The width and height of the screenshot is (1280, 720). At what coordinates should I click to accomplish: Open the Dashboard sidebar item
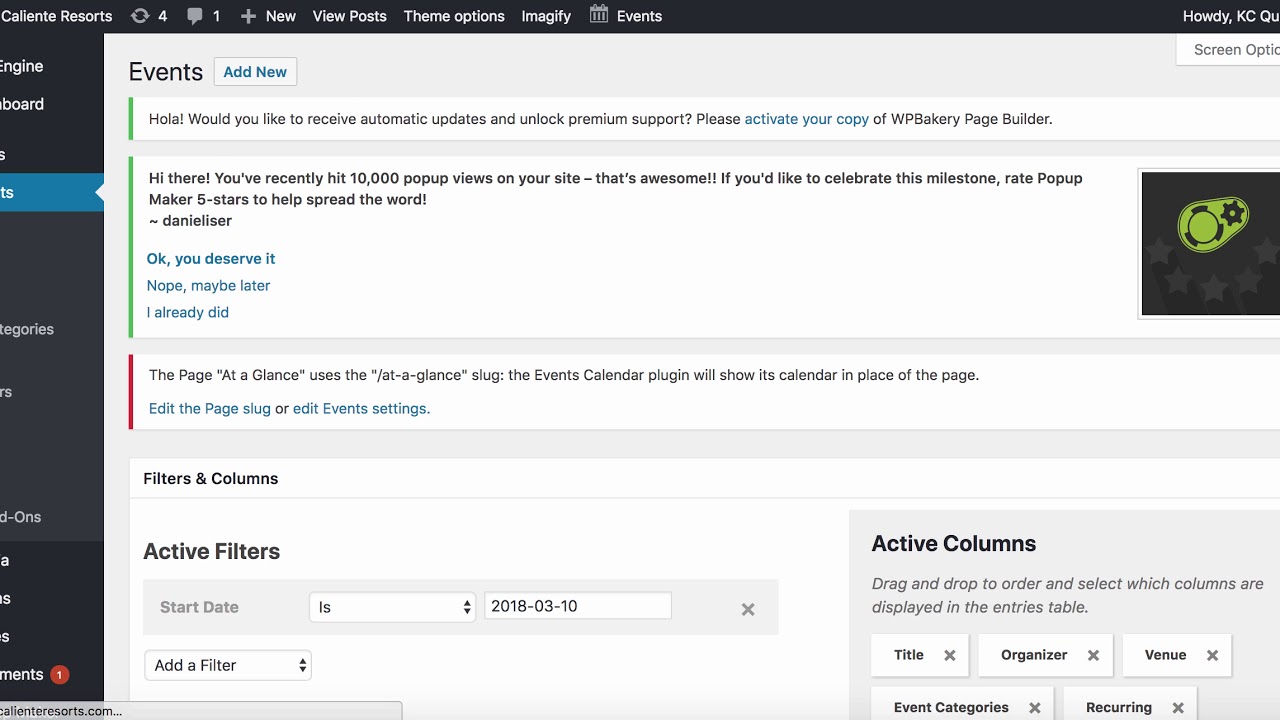22,104
